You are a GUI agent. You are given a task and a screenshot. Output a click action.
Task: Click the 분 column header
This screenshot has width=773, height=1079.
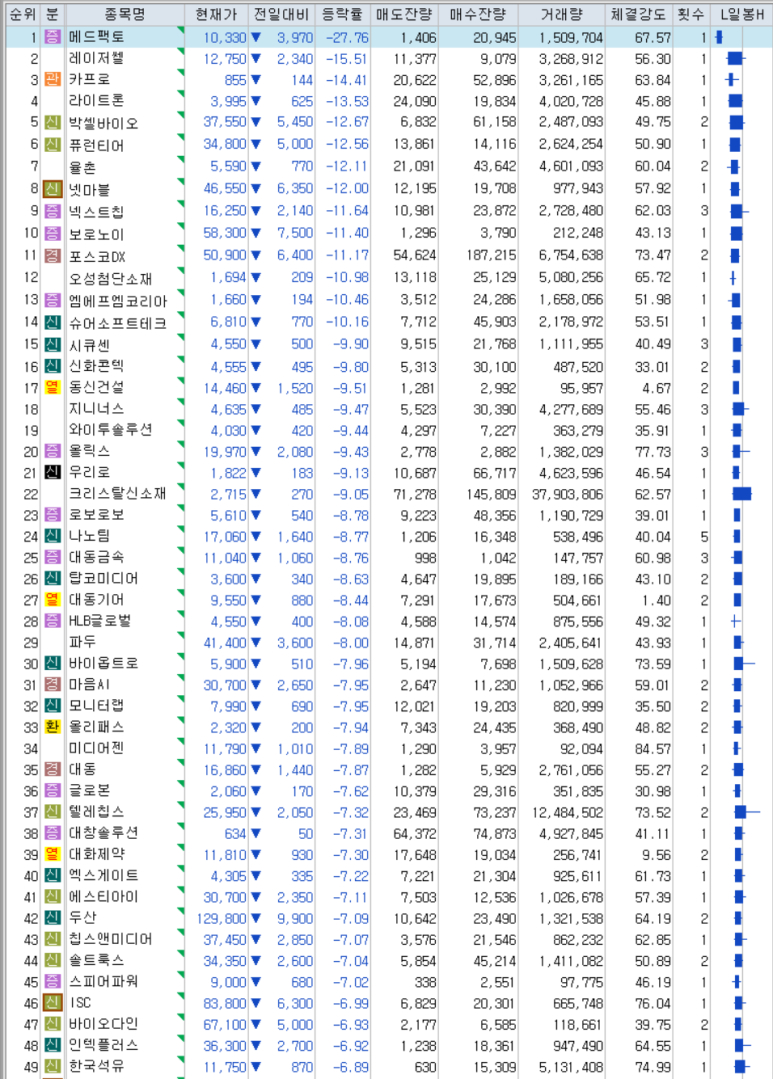pos(52,14)
